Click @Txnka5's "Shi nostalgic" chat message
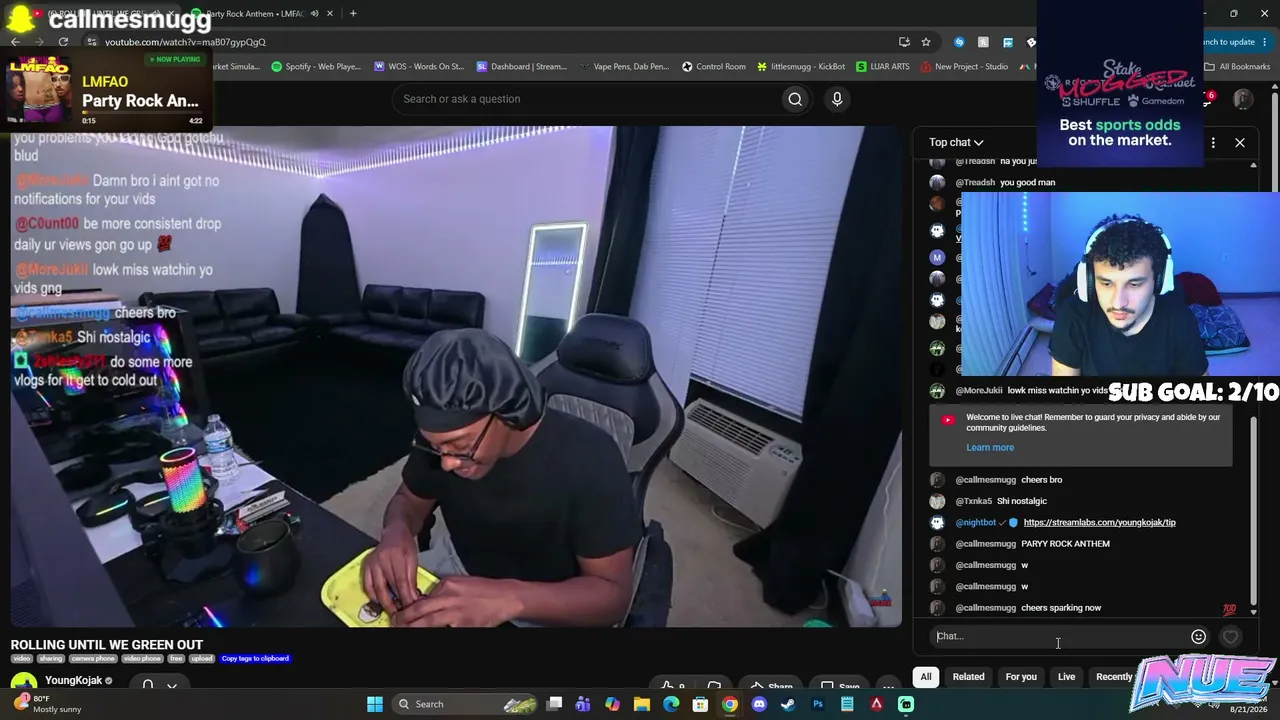 tap(1021, 501)
